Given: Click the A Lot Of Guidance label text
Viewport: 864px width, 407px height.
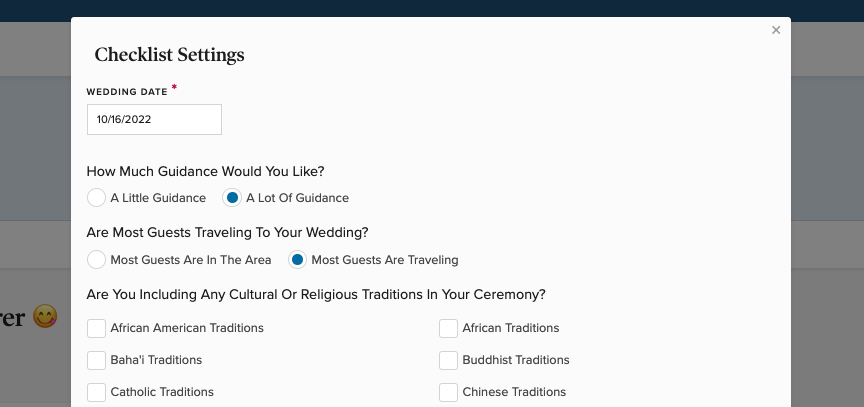Looking at the screenshot, I should coord(297,198).
